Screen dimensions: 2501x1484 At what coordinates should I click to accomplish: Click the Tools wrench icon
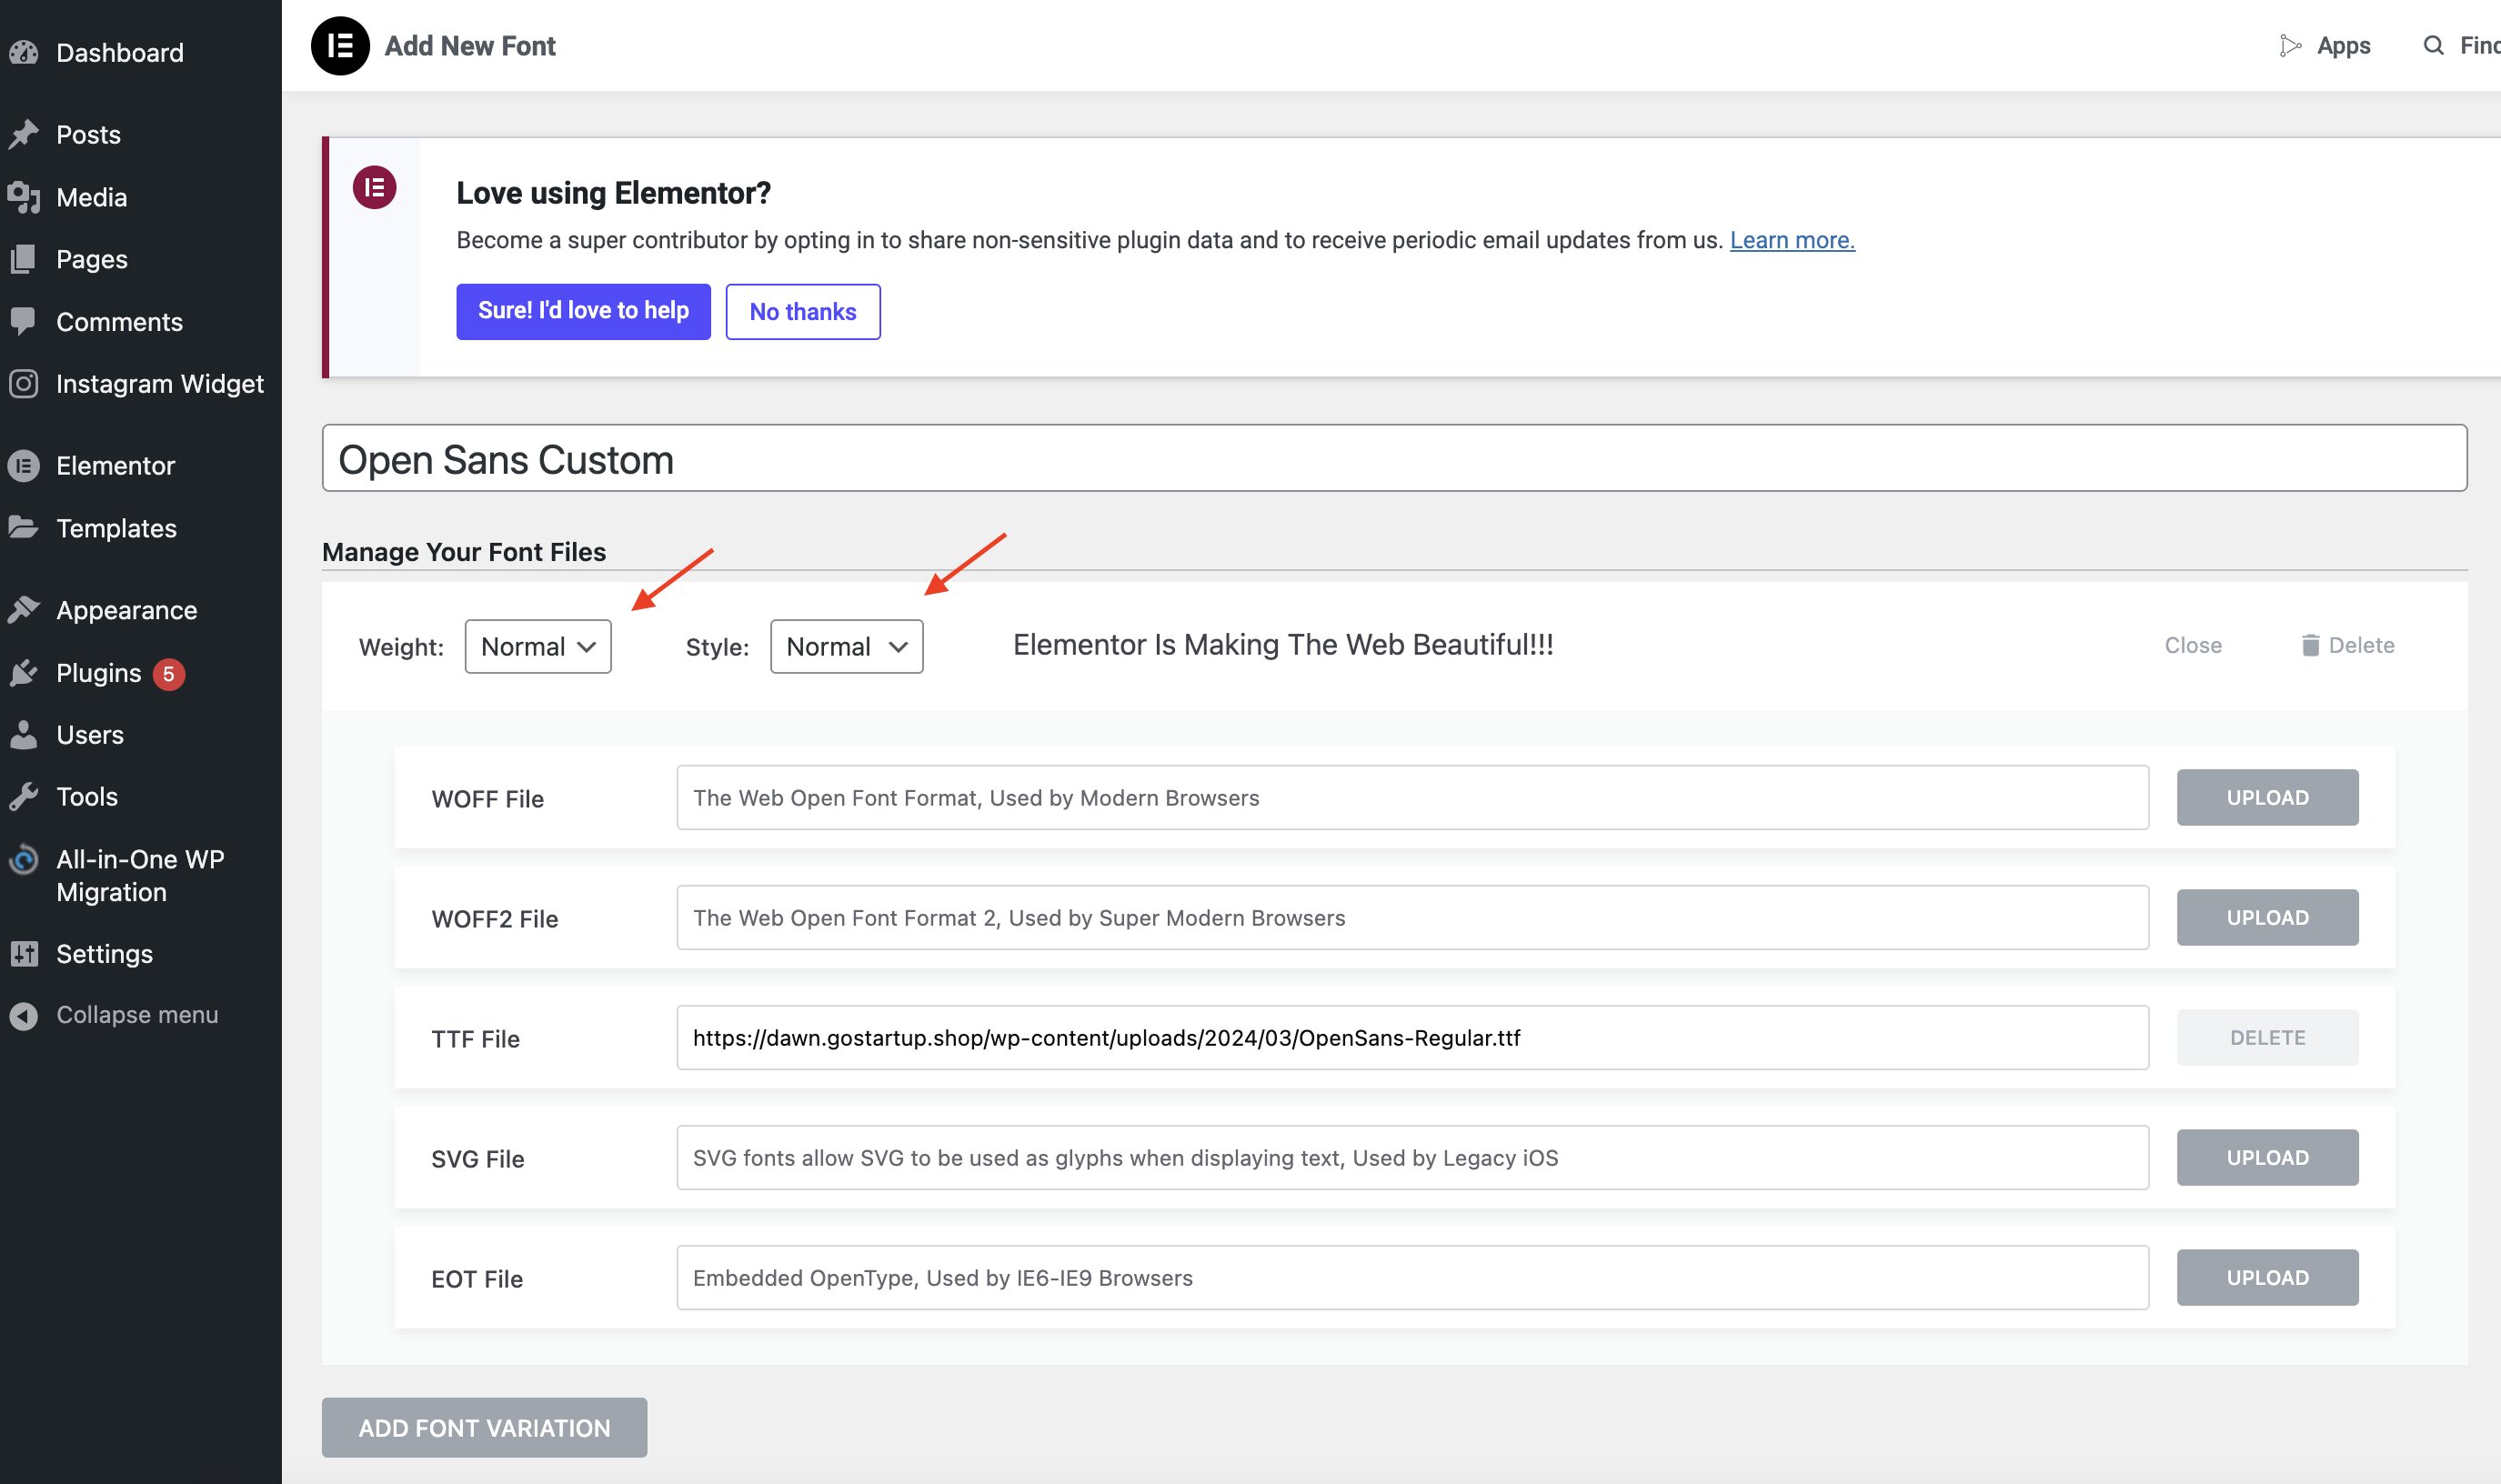pyautogui.click(x=24, y=796)
